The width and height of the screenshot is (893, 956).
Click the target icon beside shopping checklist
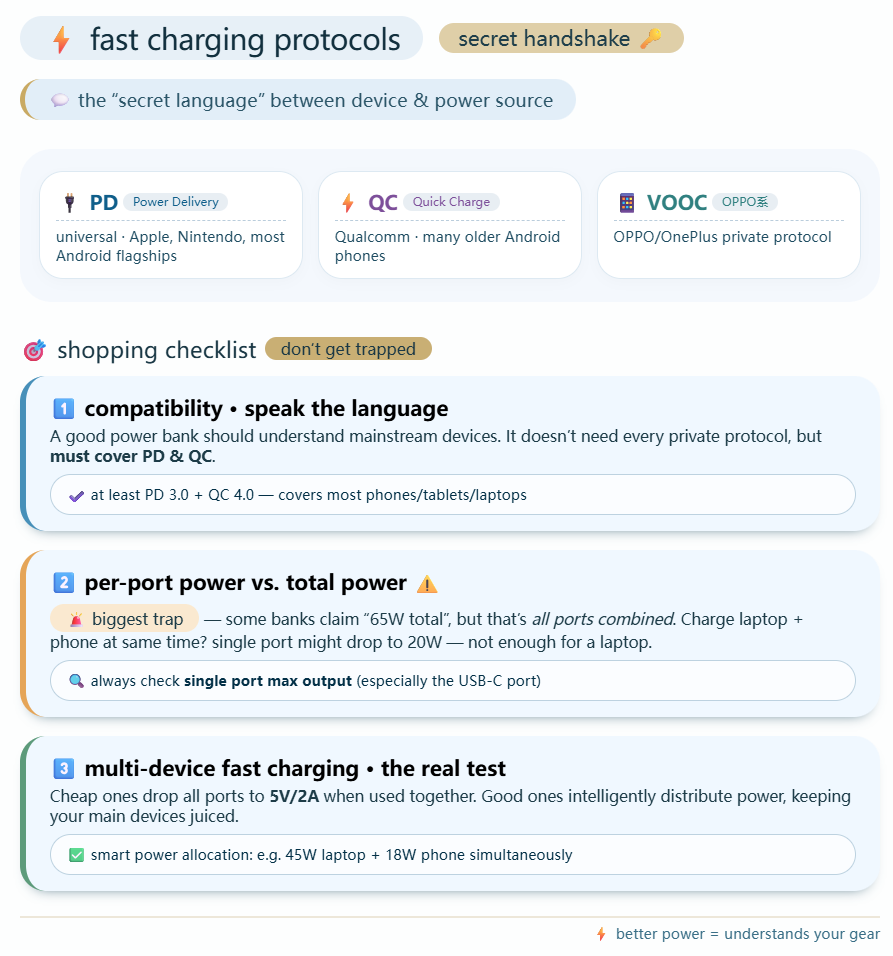(x=34, y=351)
